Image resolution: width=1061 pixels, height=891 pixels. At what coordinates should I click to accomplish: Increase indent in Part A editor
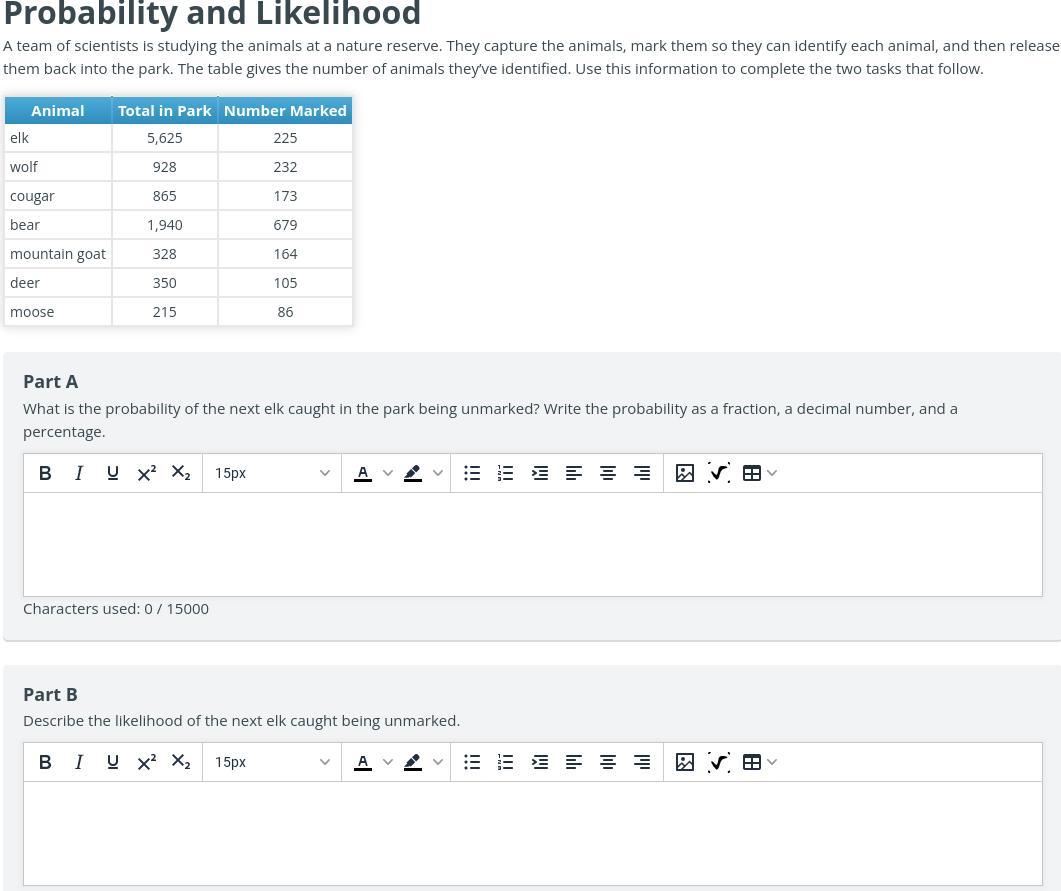540,473
